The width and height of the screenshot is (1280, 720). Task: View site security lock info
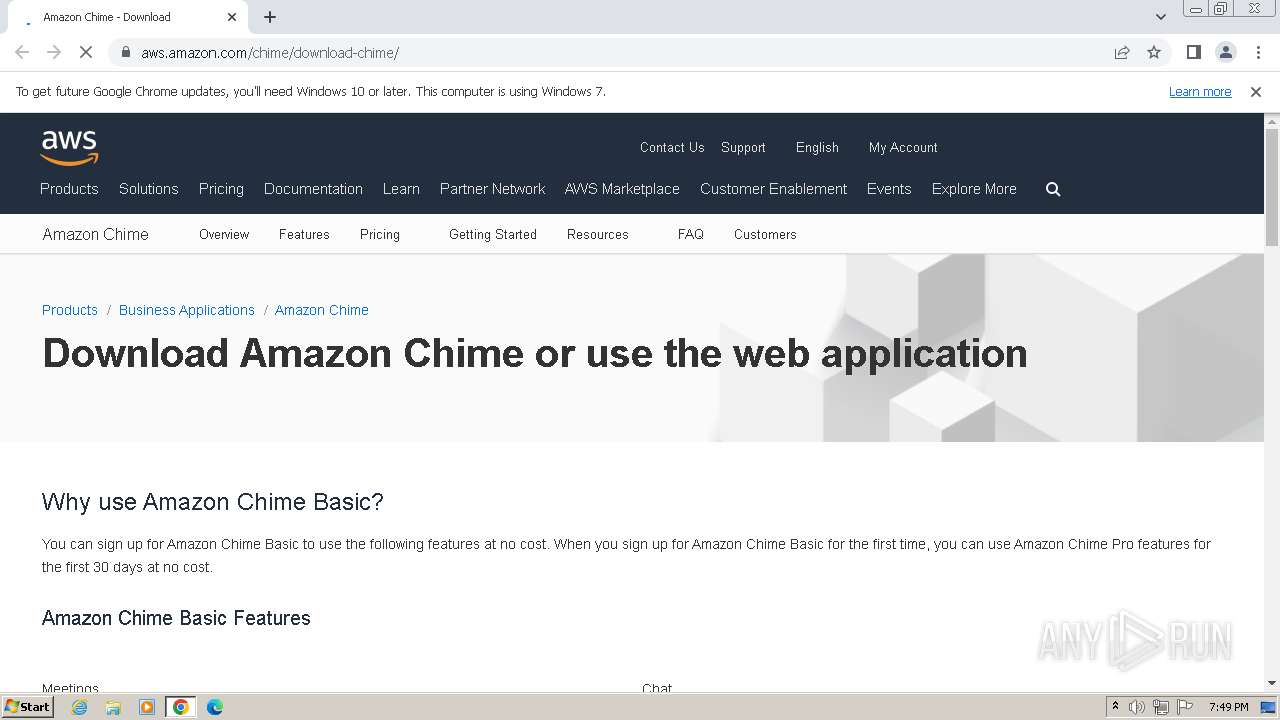(x=126, y=52)
